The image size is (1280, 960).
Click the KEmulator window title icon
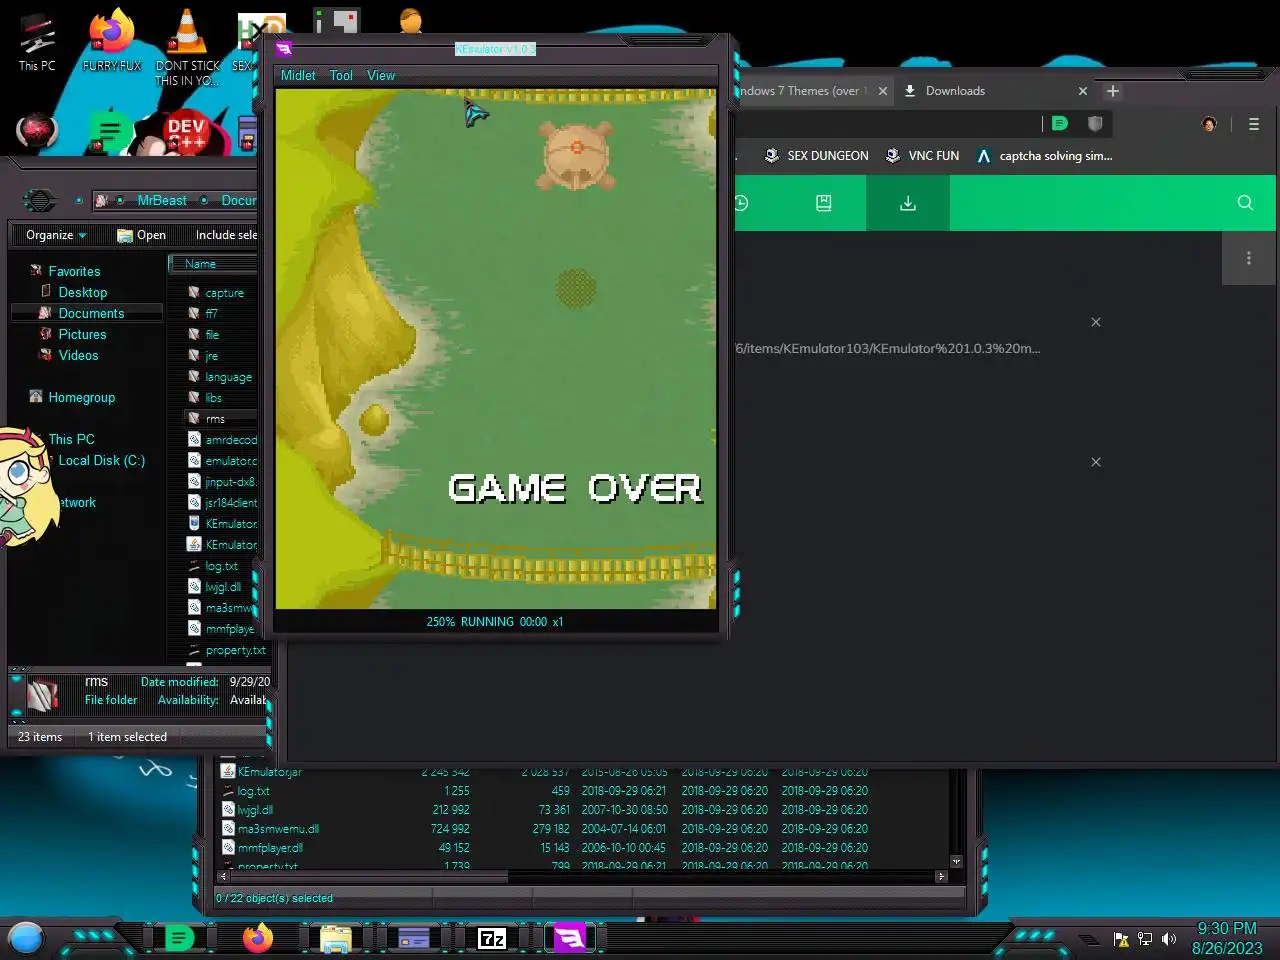pyautogui.click(x=284, y=49)
